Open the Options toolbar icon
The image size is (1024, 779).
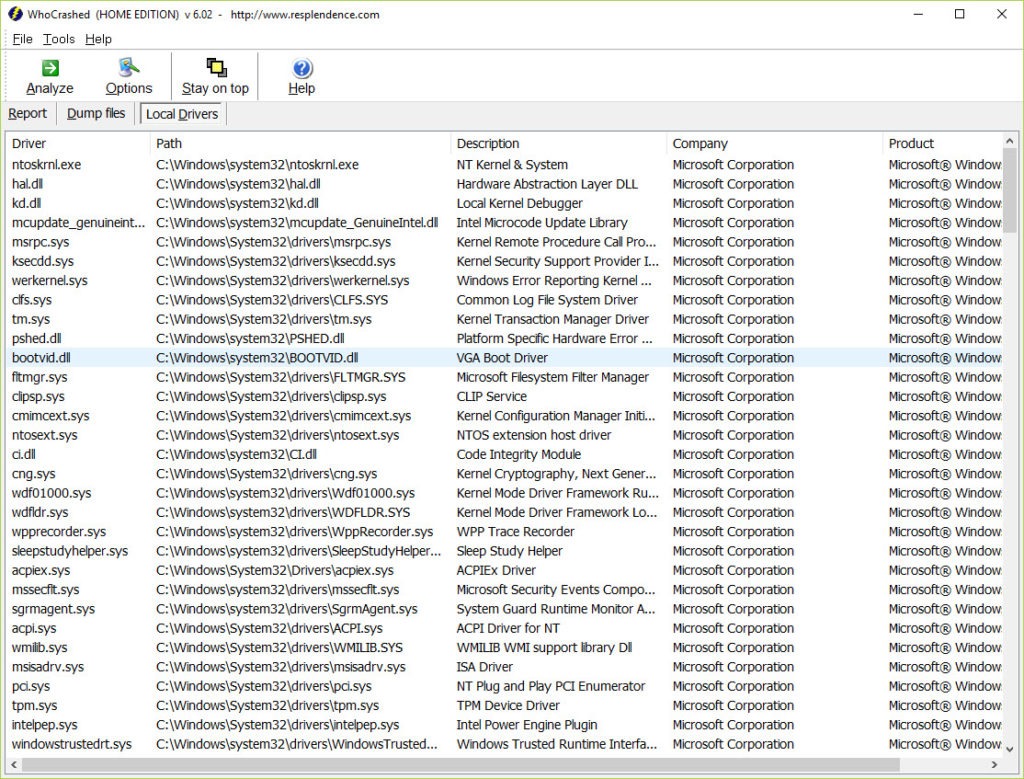pos(129,67)
